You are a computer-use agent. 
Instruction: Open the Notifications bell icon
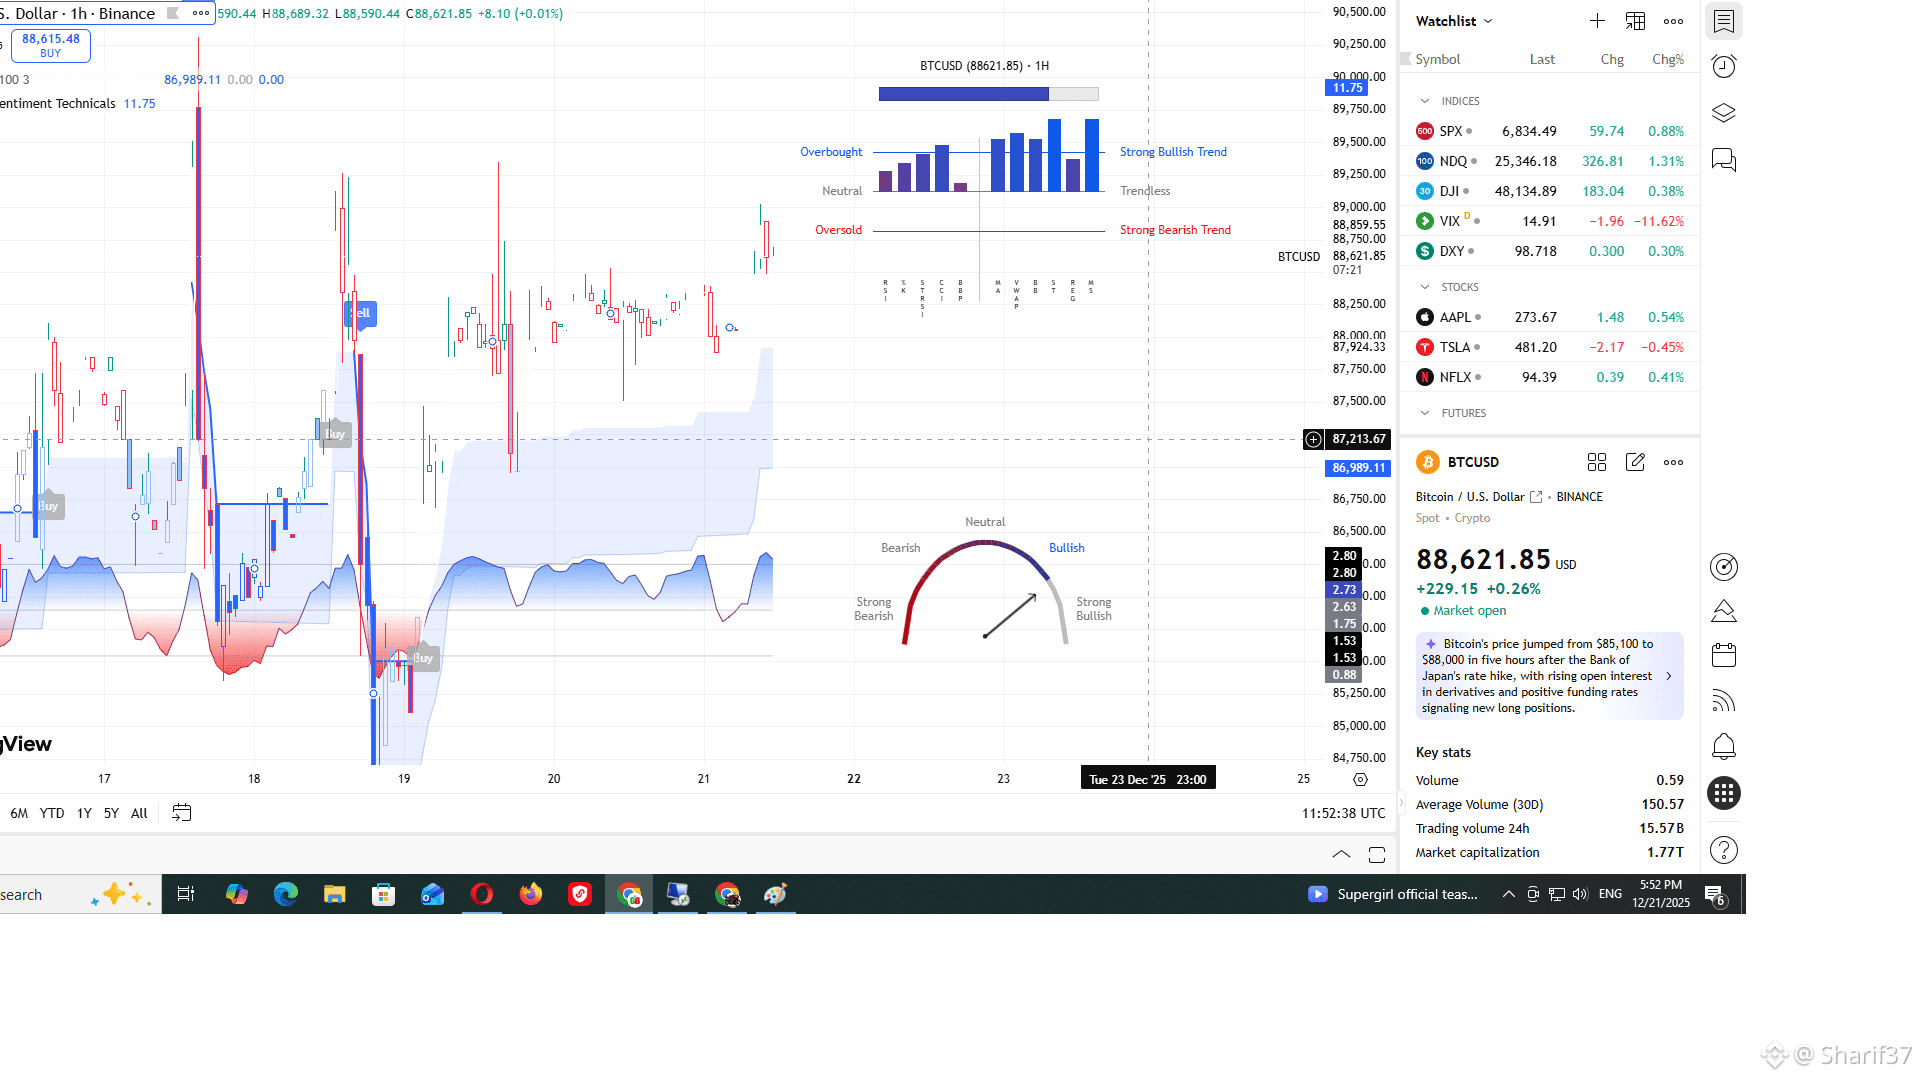pos(1723,747)
